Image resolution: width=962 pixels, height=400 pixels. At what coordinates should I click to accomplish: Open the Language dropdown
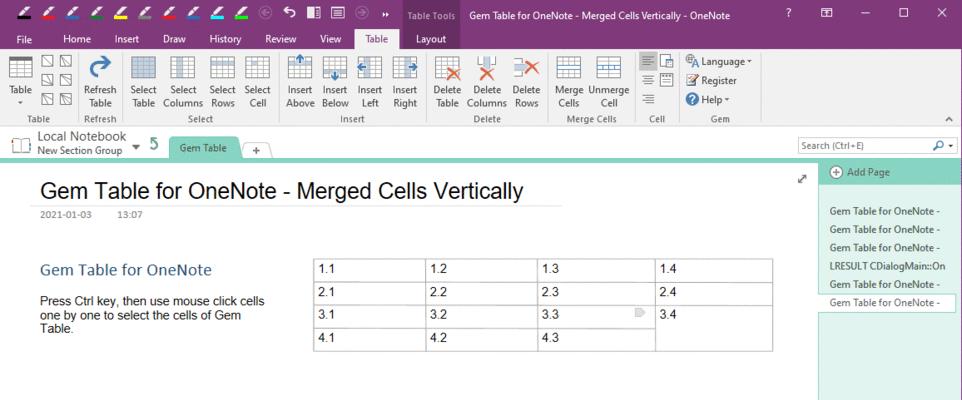pos(718,61)
